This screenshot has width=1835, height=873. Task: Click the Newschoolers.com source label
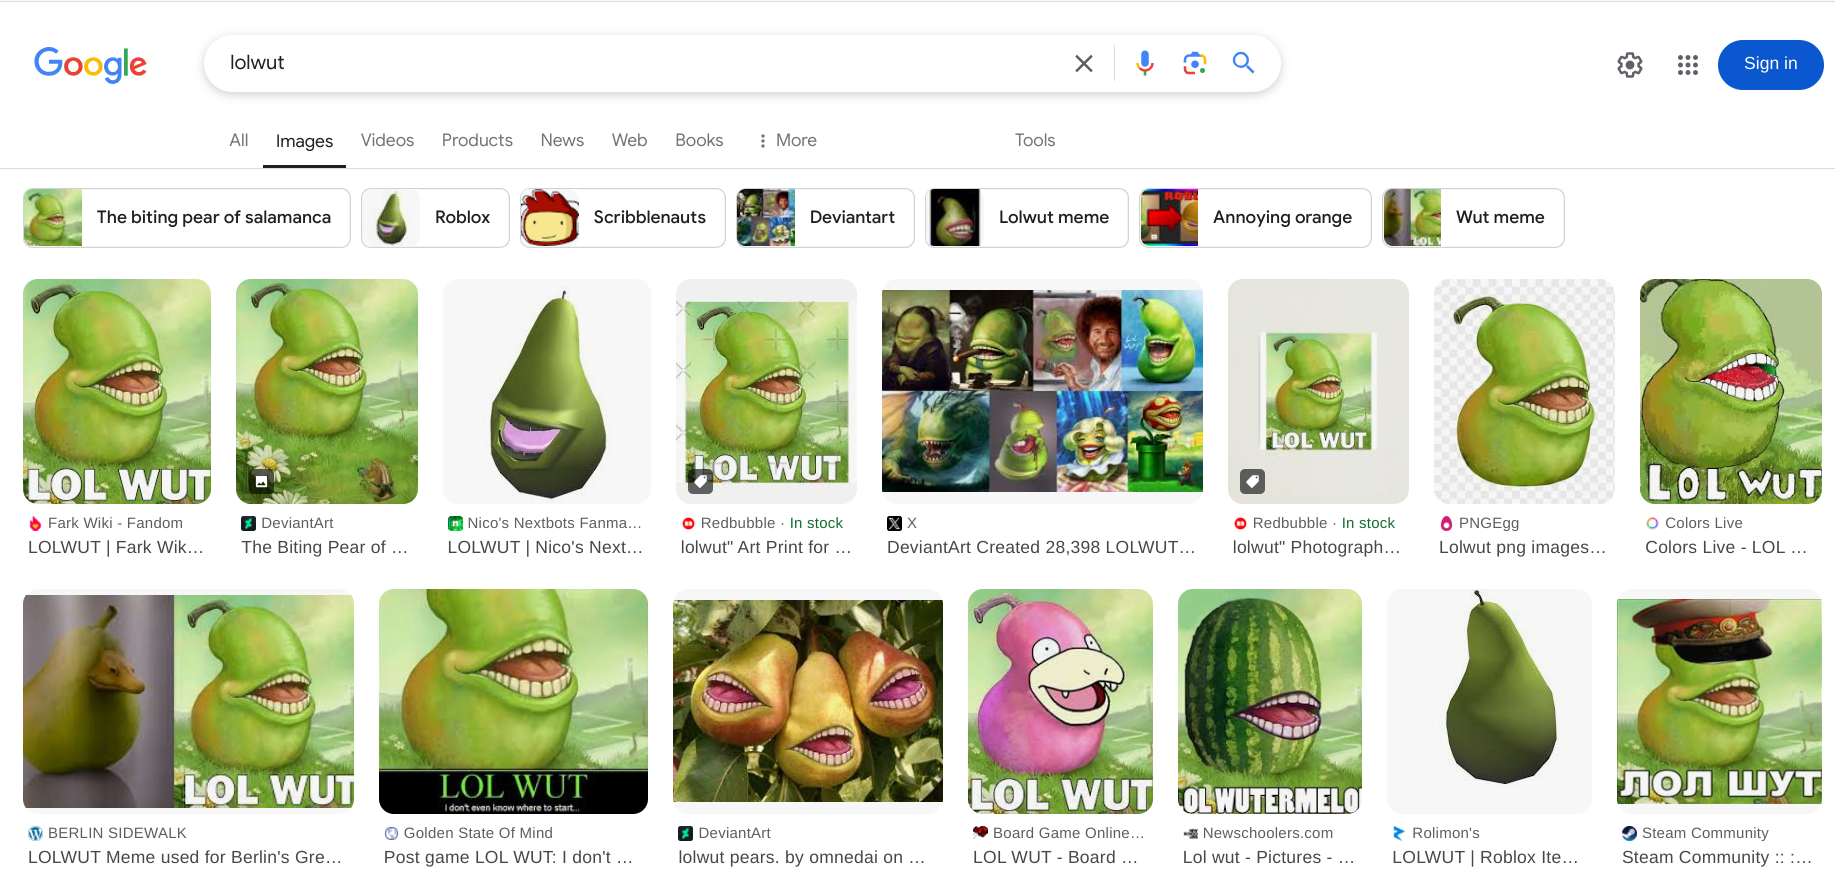[1267, 833]
